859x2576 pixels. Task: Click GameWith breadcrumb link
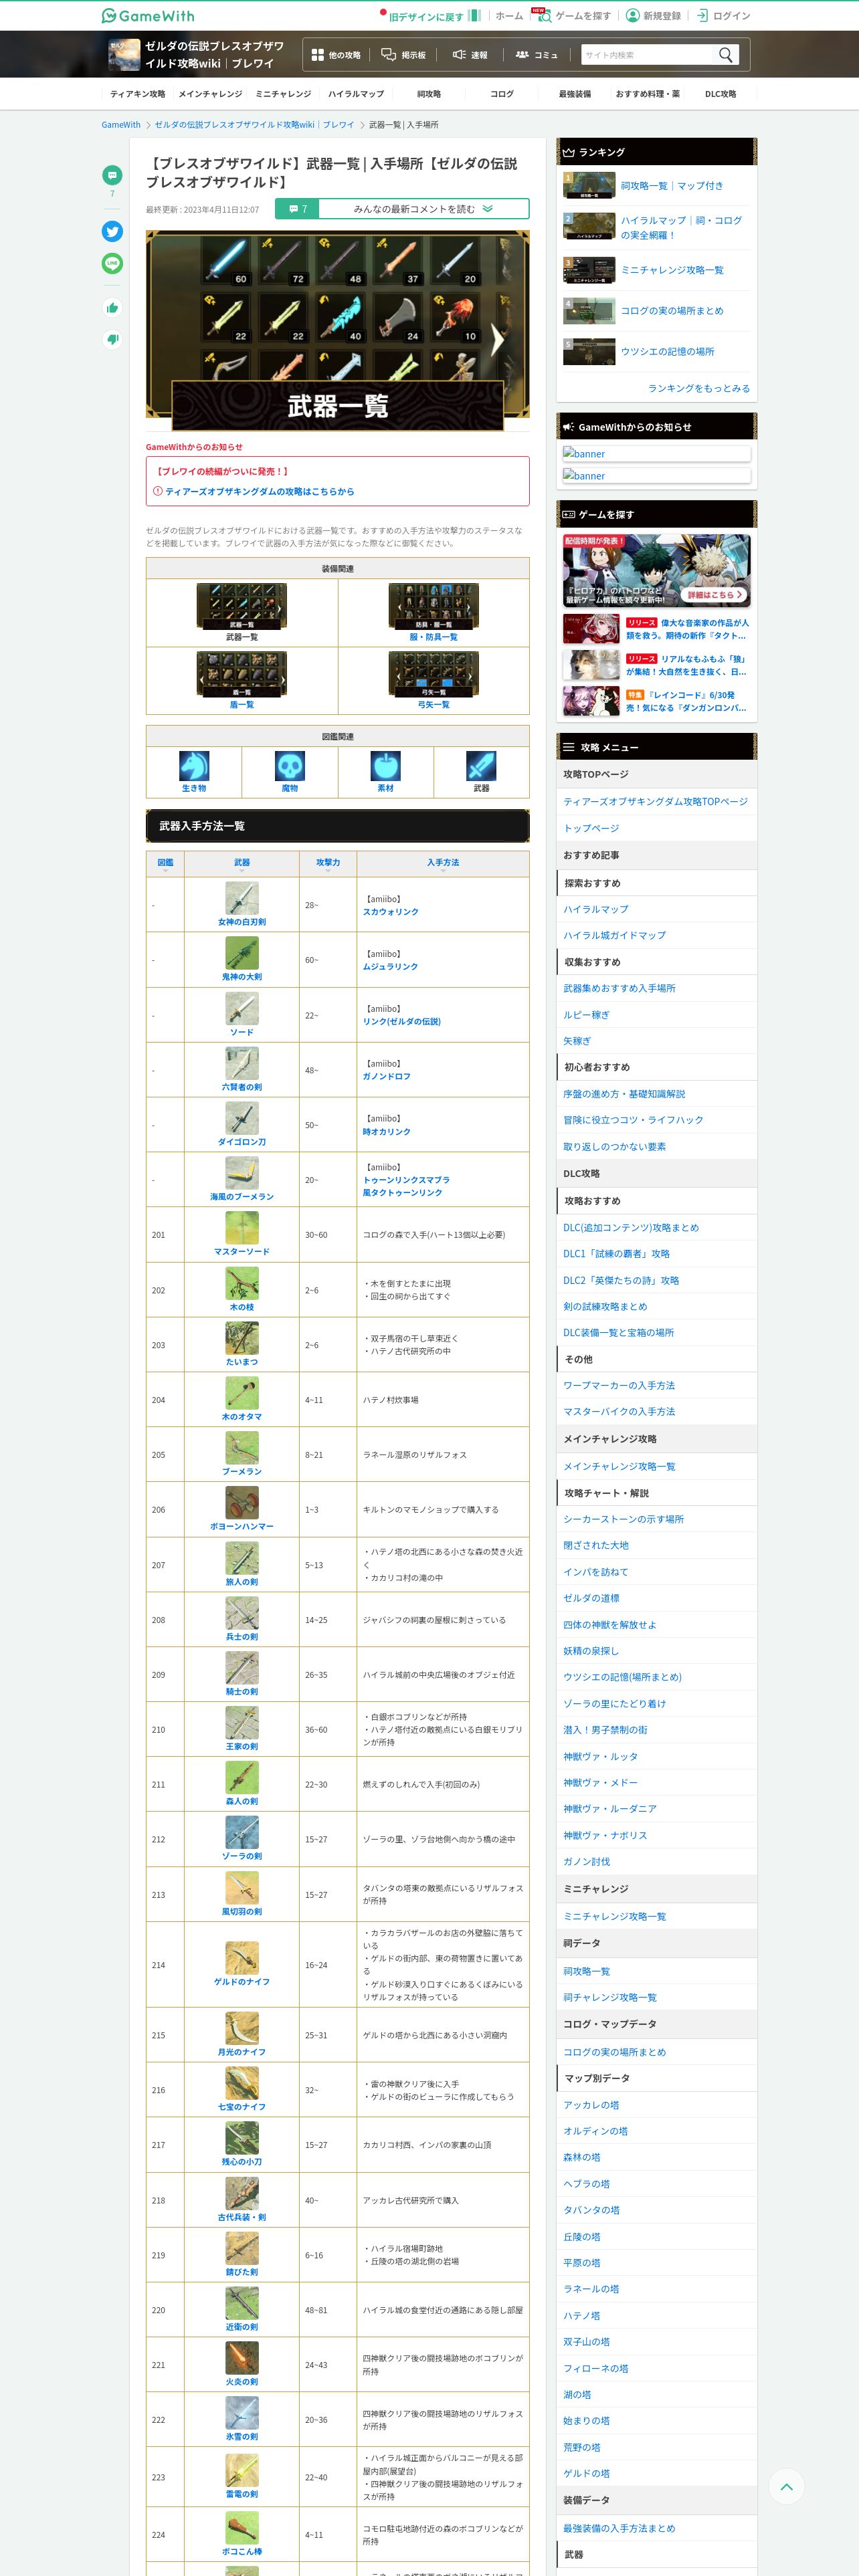(x=121, y=125)
